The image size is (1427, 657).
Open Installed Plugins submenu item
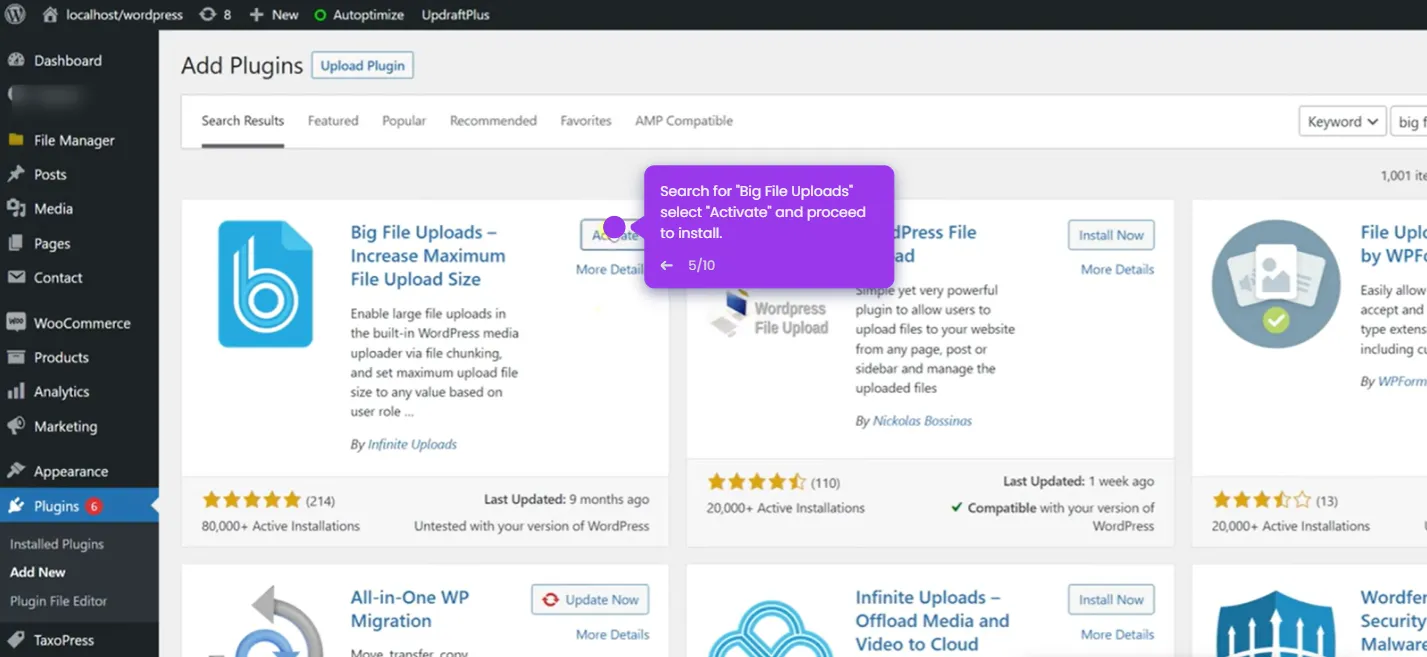[x=57, y=545]
